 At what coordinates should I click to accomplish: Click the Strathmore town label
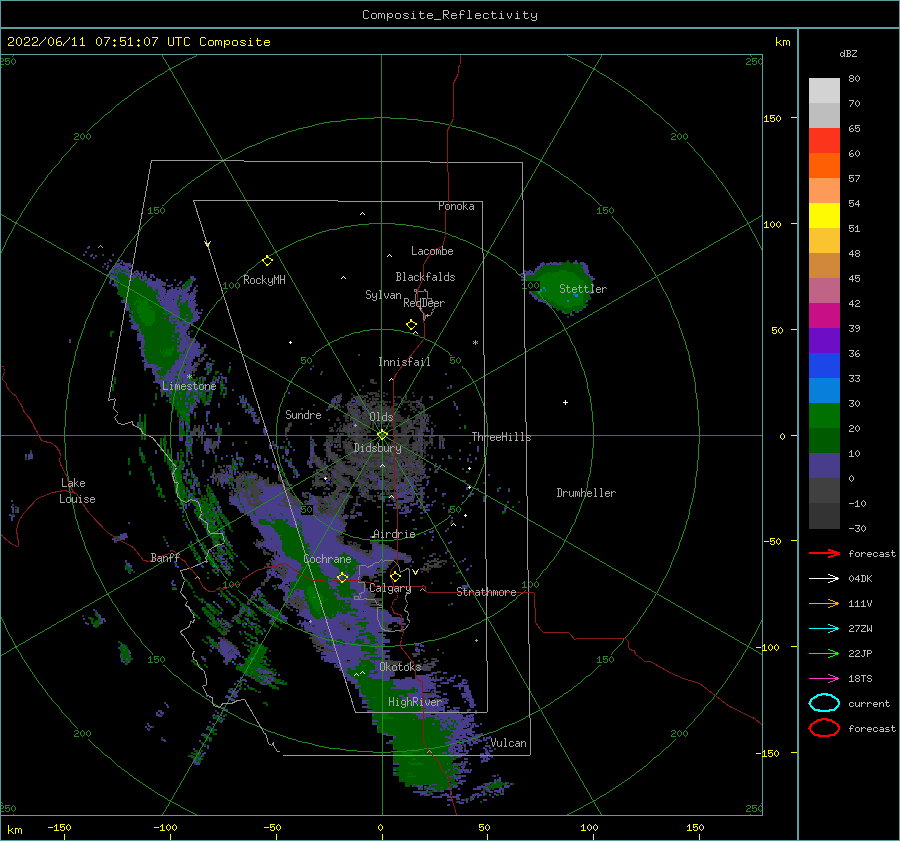click(486, 592)
